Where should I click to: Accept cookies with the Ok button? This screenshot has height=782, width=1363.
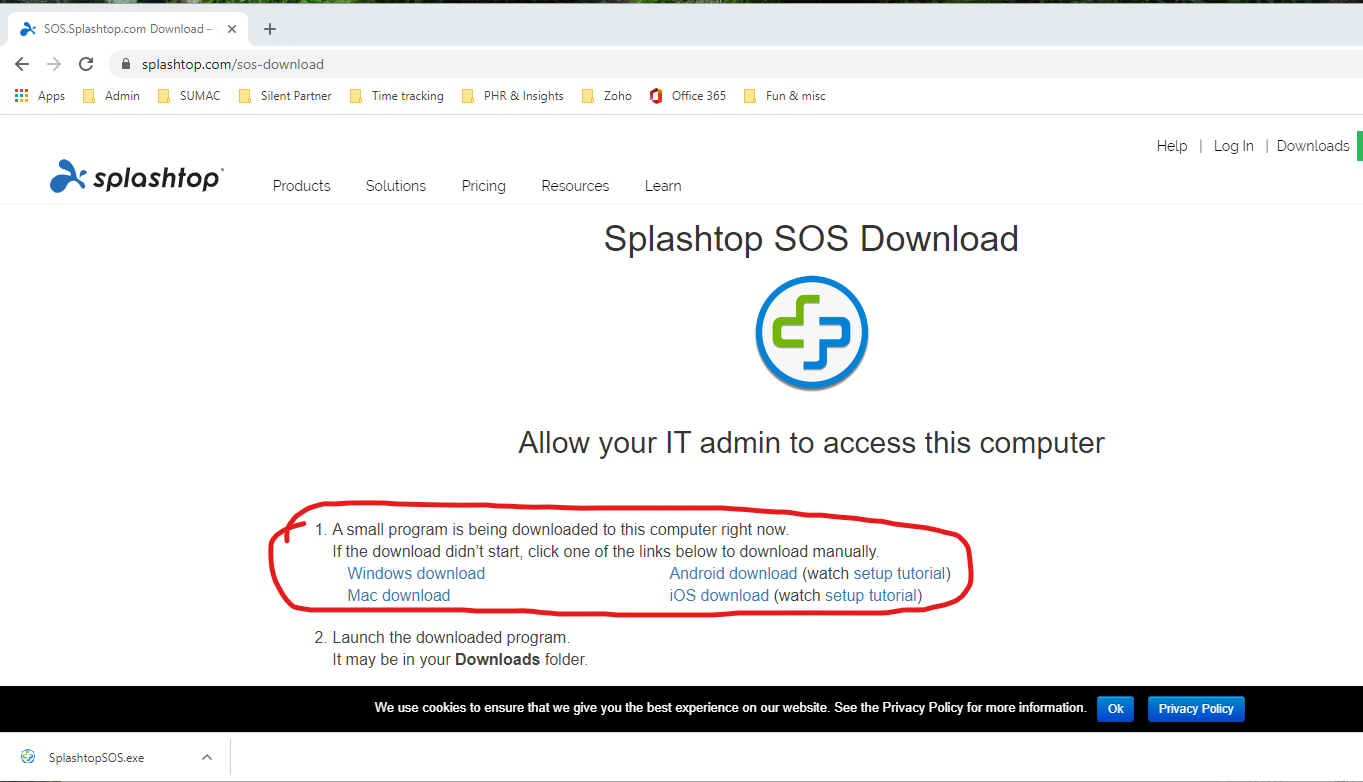1115,708
